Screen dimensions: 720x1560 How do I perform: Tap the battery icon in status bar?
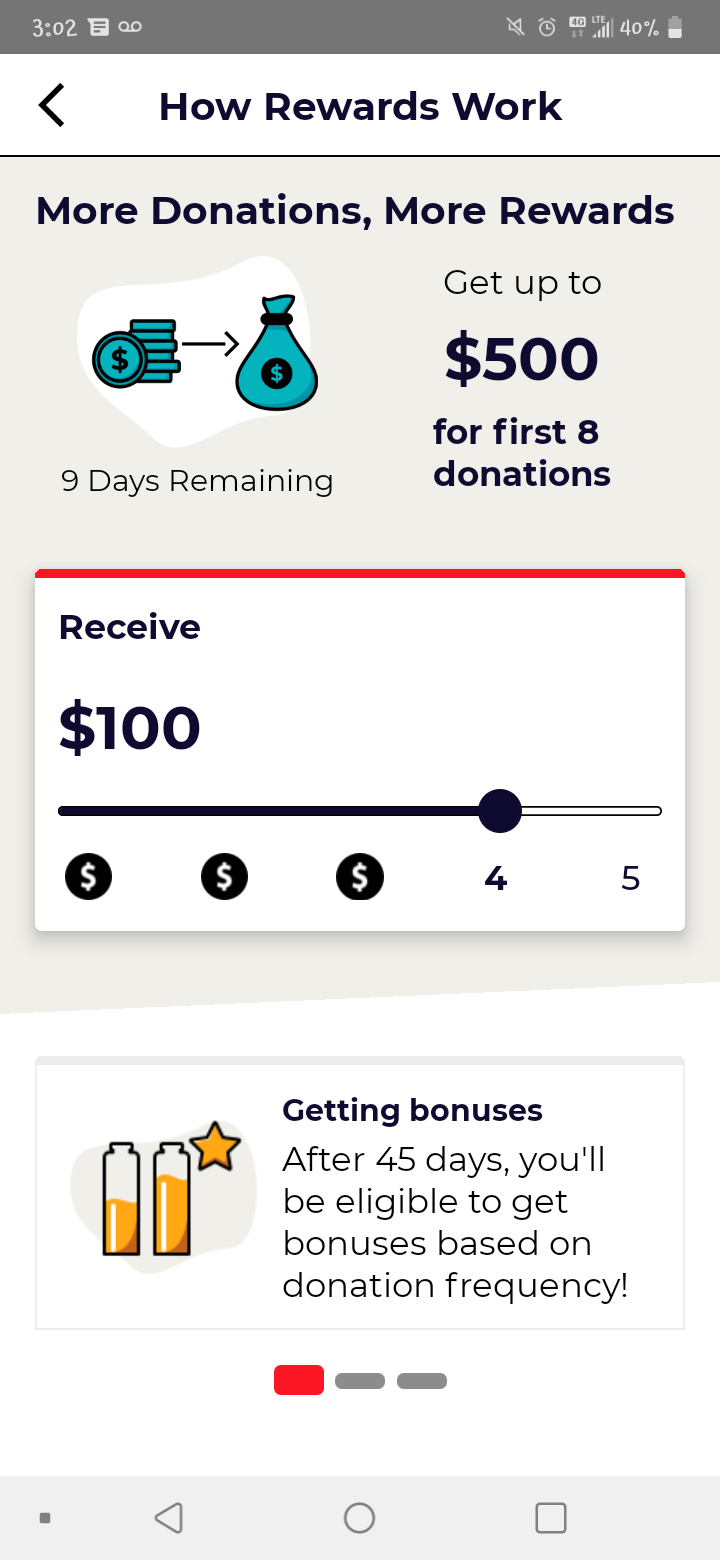click(675, 27)
